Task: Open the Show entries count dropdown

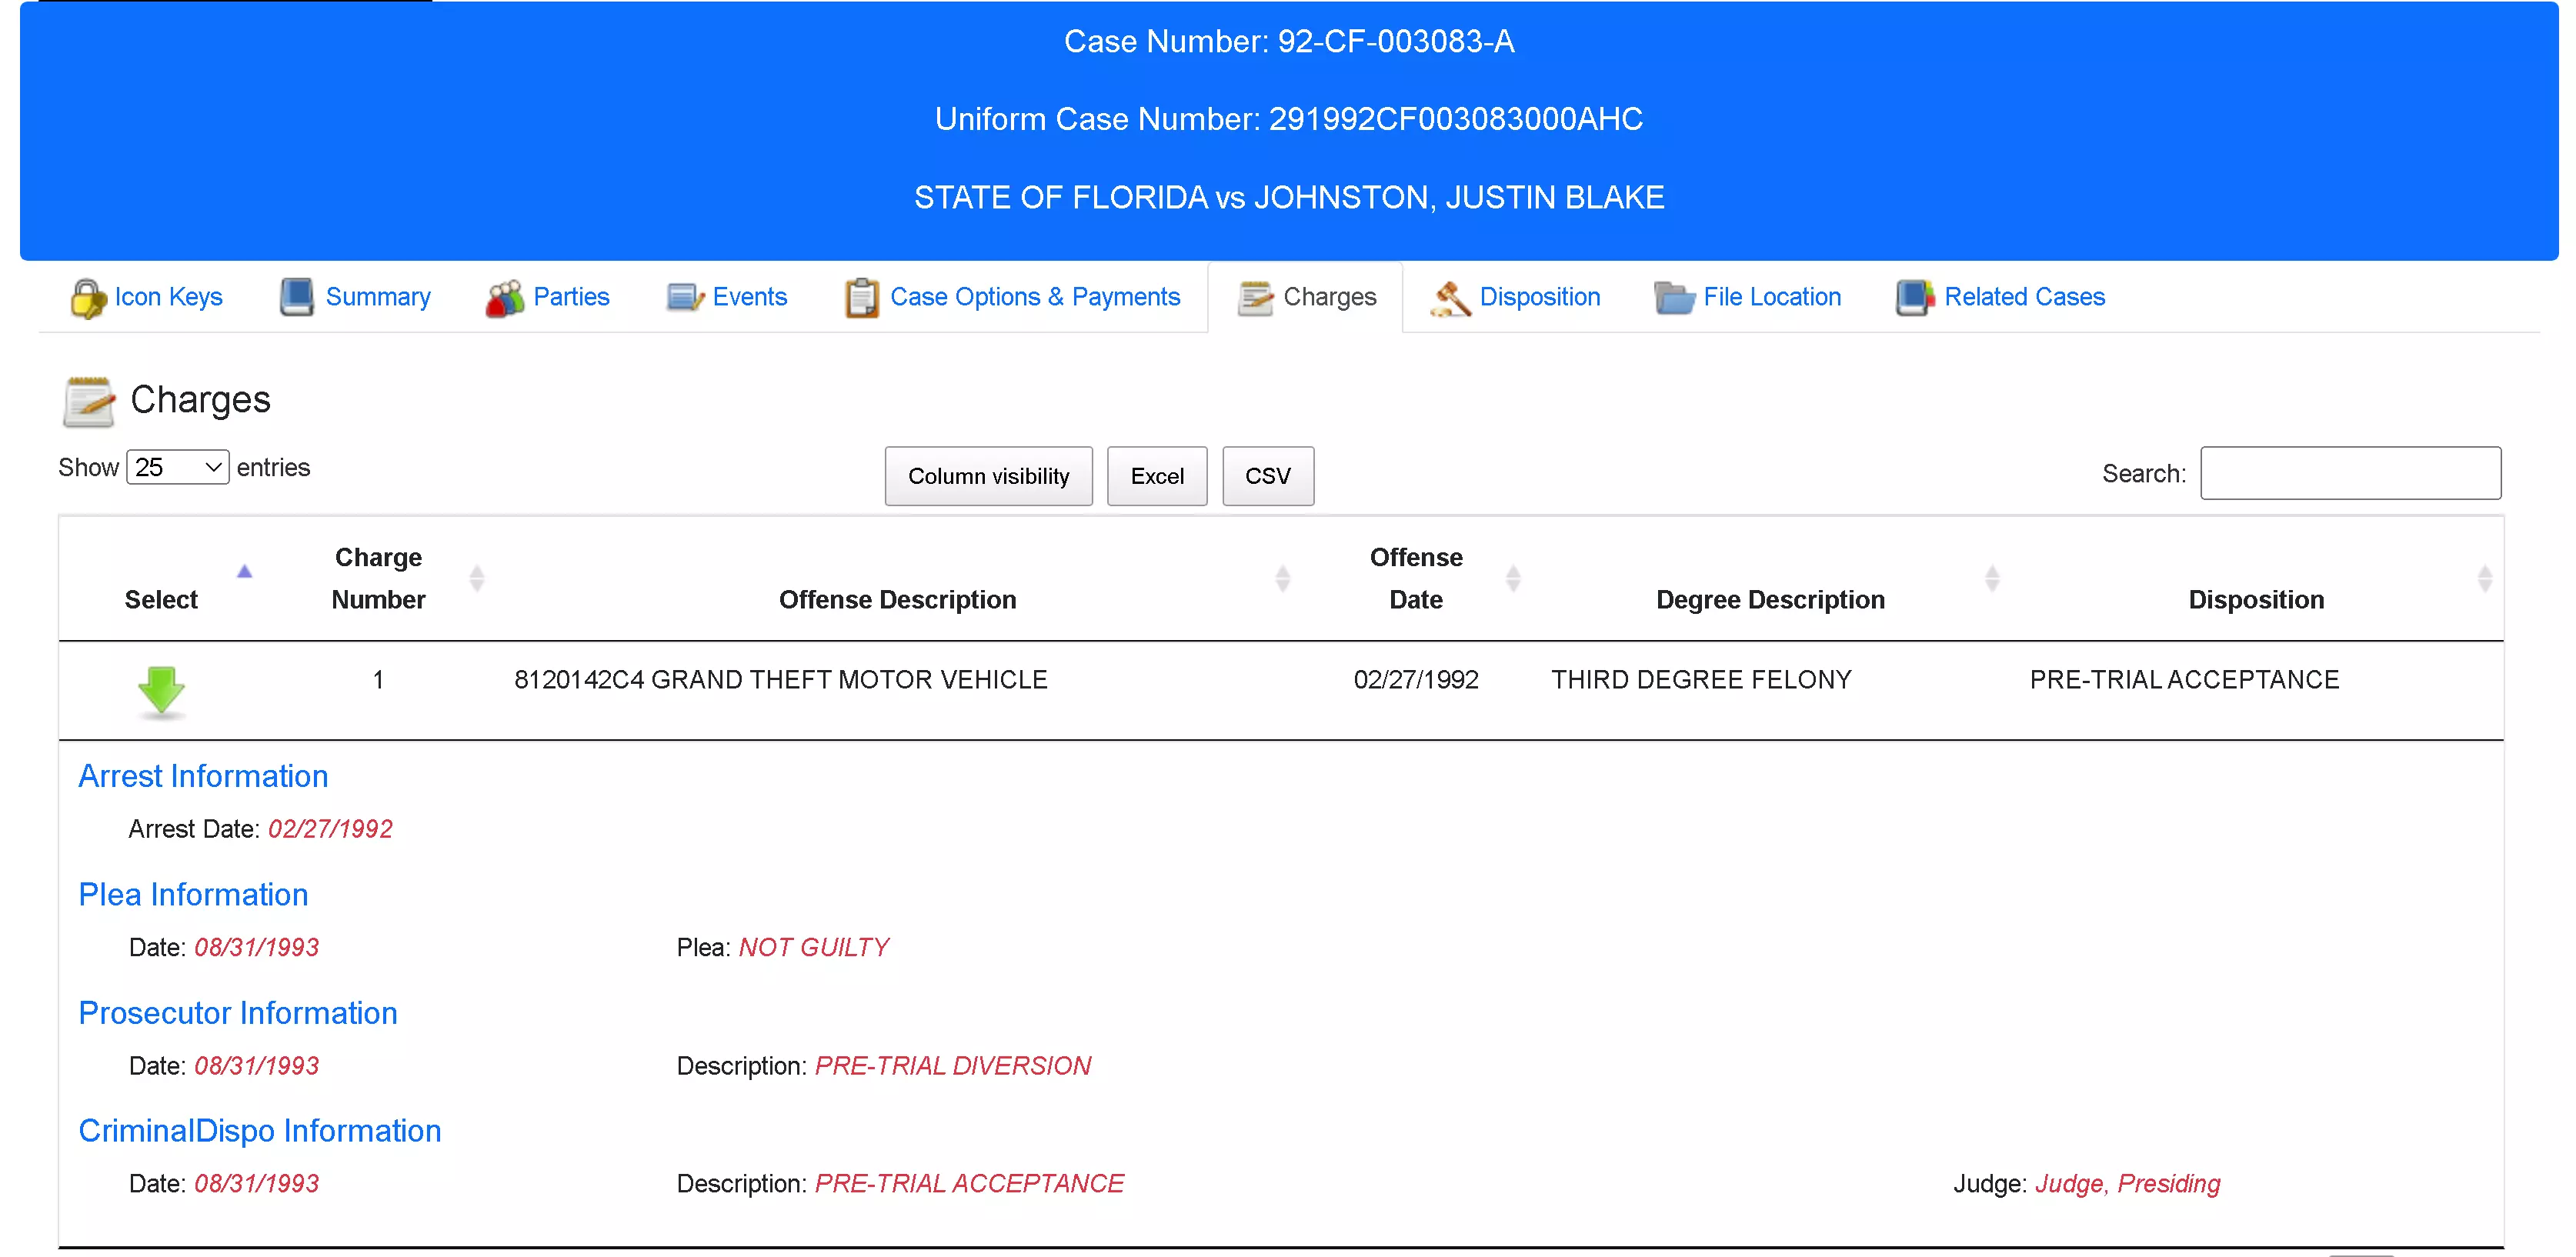Action: click(178, 467)
